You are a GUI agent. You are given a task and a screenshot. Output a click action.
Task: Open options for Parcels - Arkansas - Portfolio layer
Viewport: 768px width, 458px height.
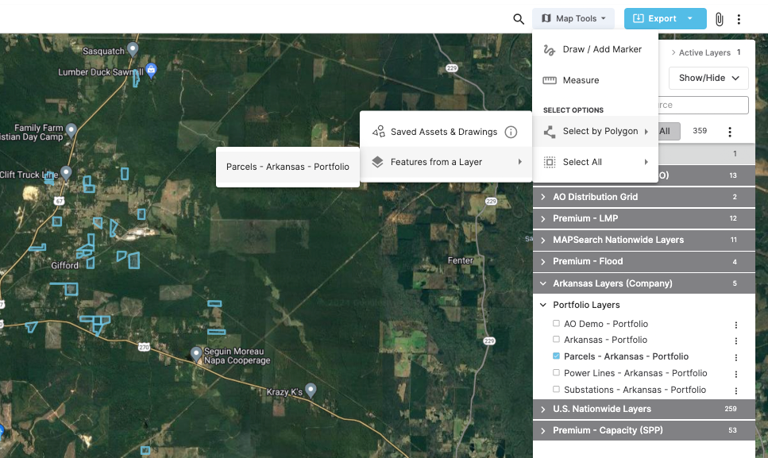pyautogui.click(x=736, y=357)
